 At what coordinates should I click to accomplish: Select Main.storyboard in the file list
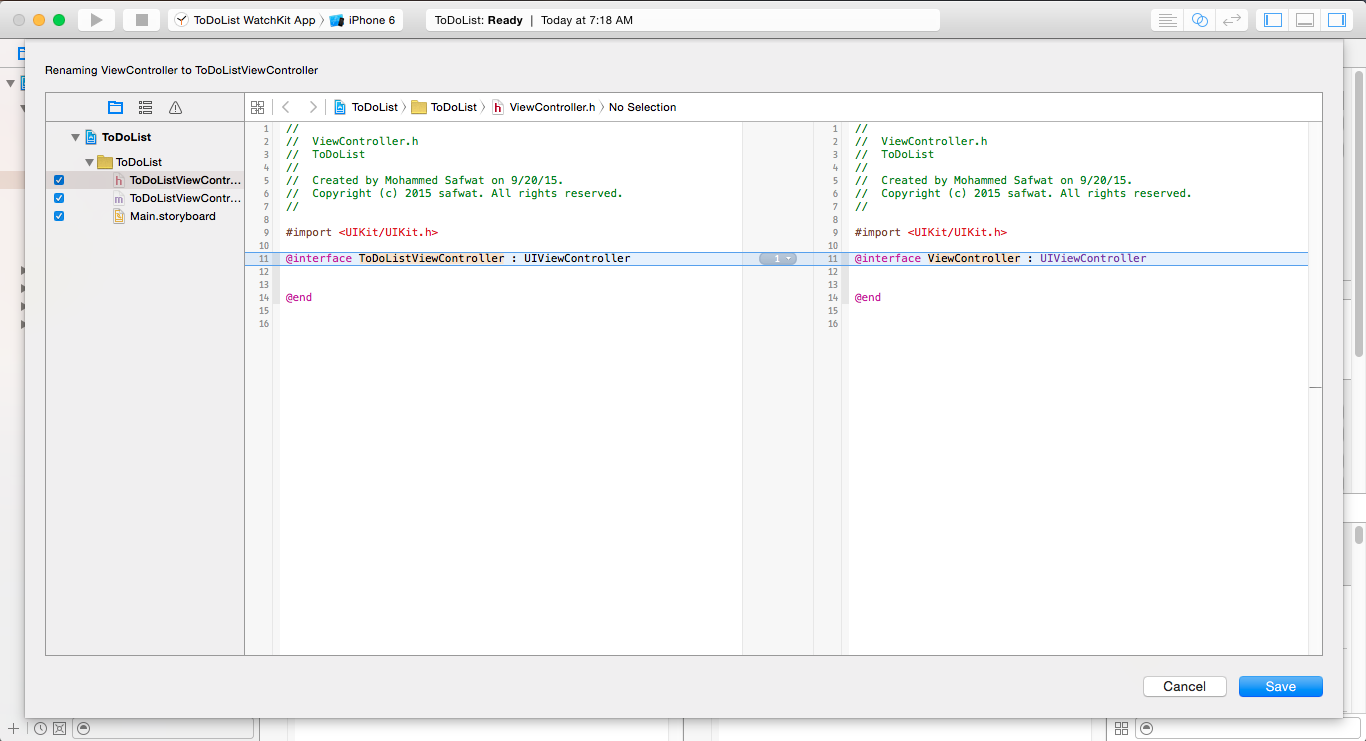pos(145,216)
